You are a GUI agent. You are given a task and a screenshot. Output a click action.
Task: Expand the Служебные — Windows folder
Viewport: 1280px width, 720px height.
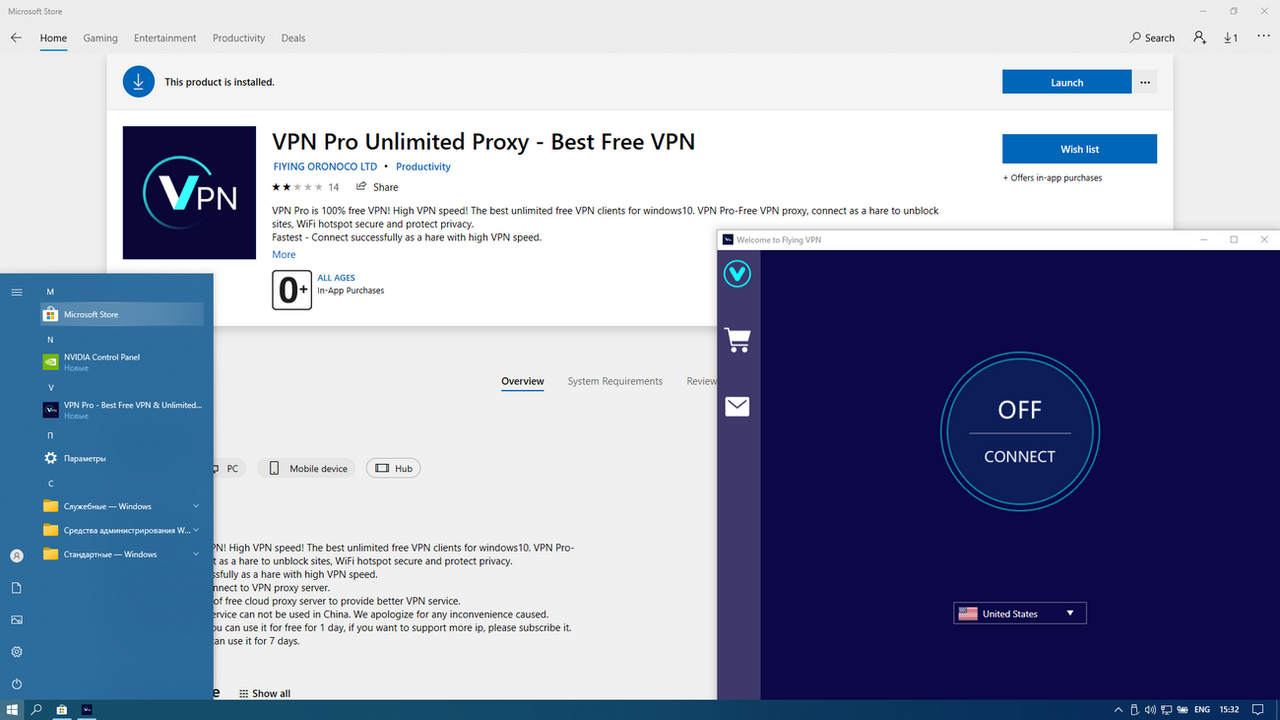(x=122, y=506)
